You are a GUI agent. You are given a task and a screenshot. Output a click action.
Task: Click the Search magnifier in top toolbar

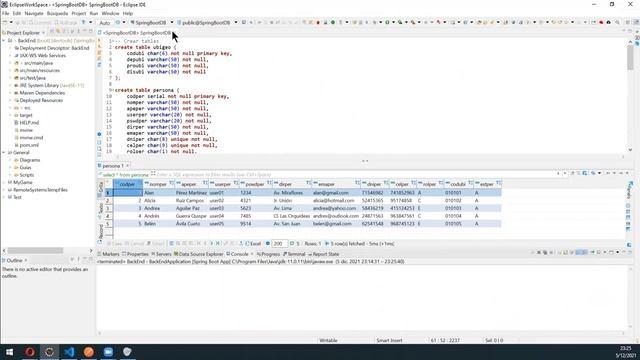point(617,22)
